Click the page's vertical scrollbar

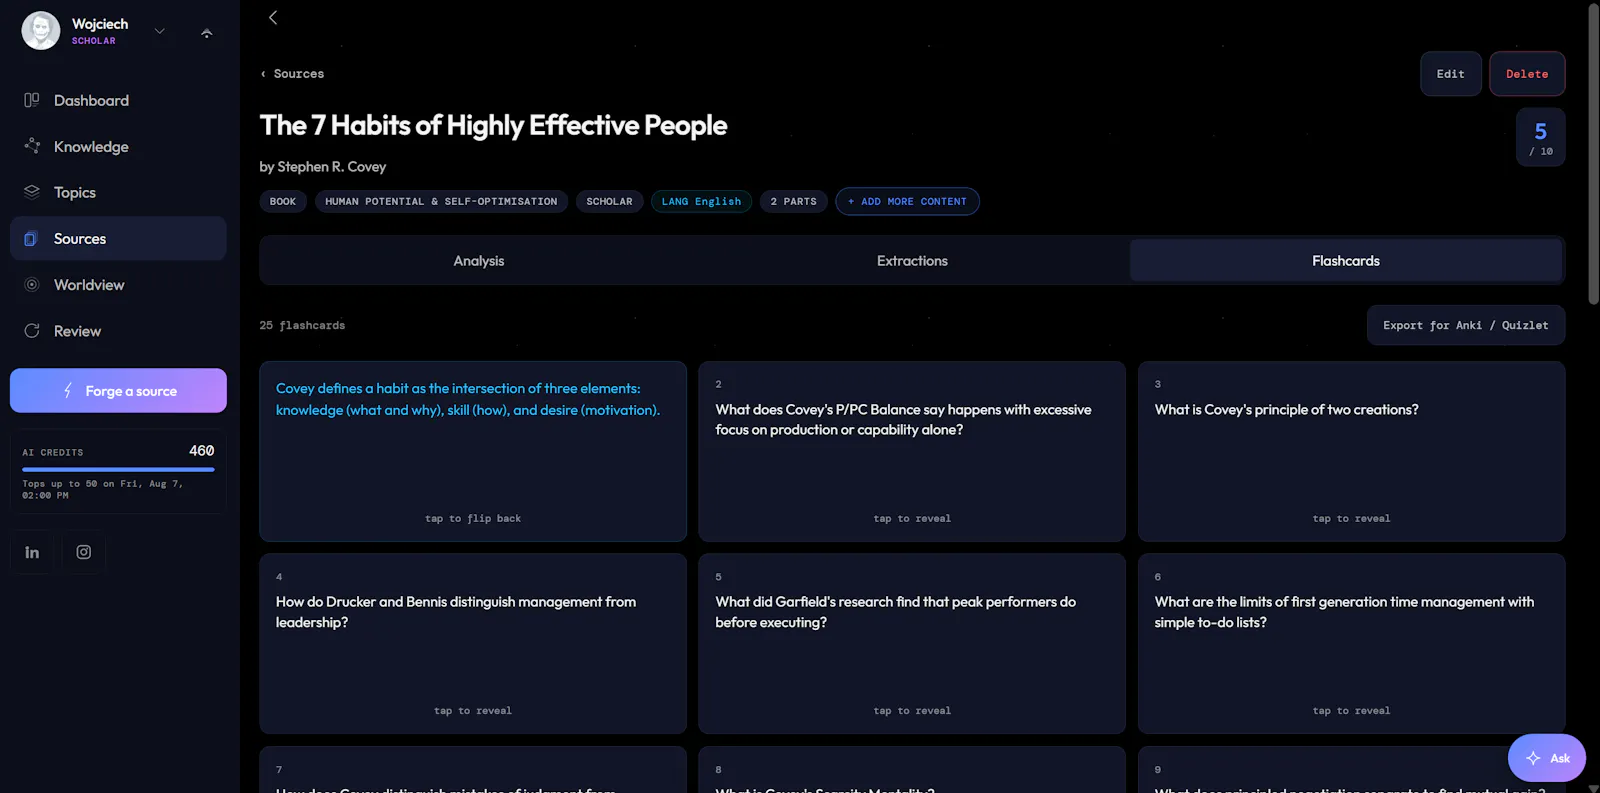coord(1594,155)
